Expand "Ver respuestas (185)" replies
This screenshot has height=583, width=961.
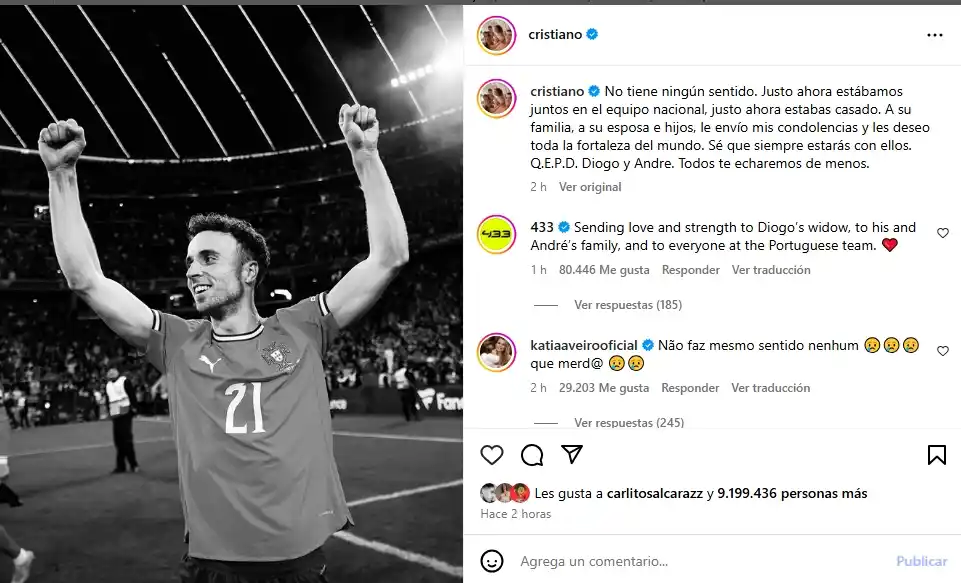click(627, 305)
